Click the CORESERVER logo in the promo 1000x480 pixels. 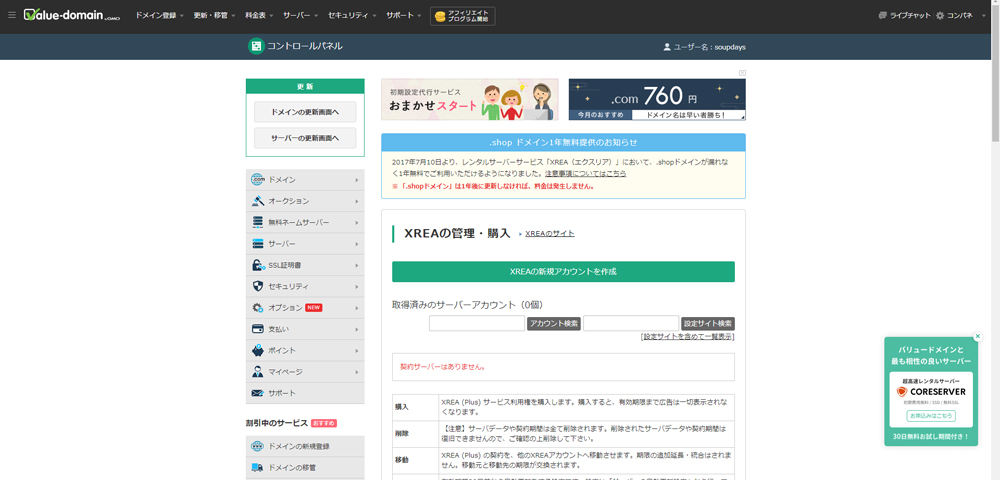pos(931,391)
